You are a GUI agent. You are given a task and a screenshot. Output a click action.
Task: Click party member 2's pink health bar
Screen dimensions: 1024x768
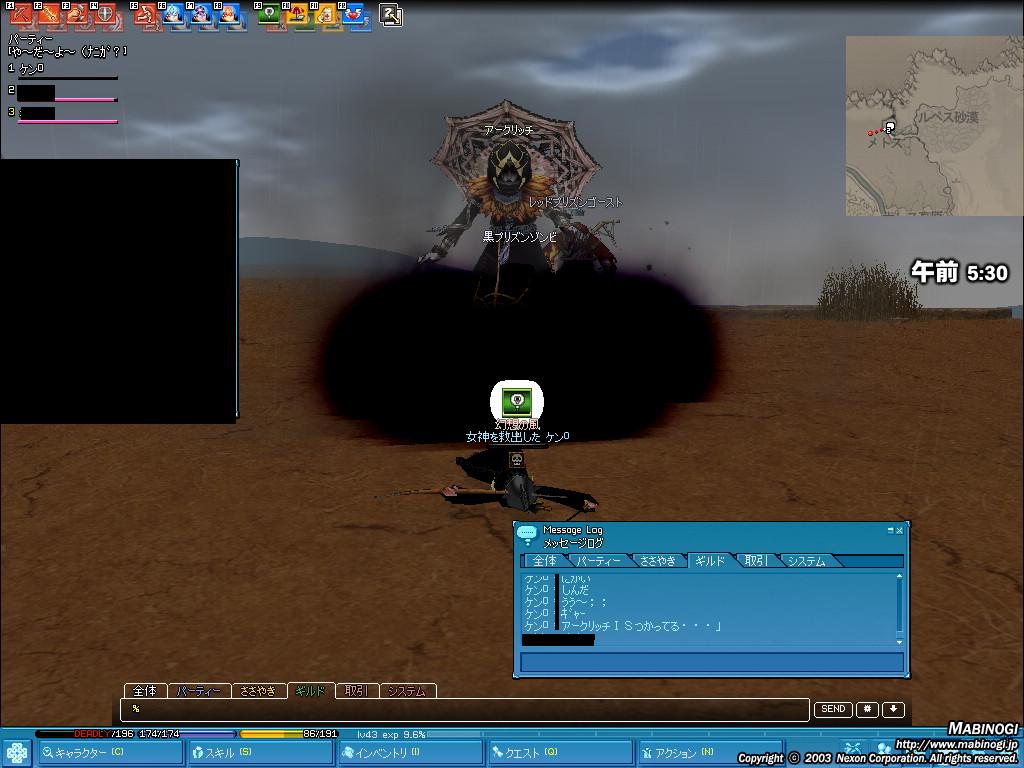click(86, 99)
